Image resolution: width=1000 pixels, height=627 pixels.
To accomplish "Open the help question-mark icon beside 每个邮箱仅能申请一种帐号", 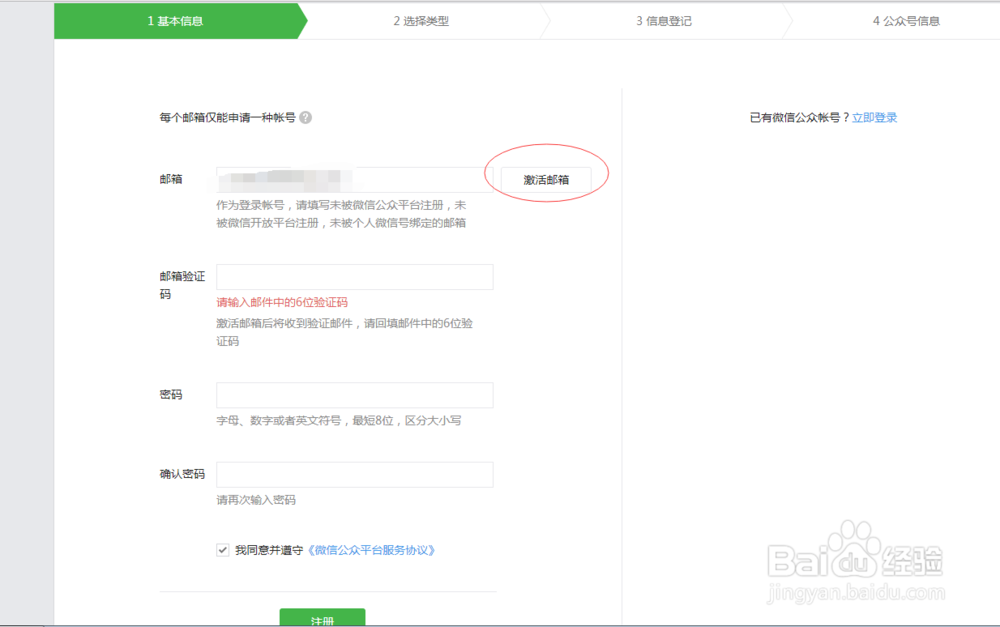I will click(x=305, y=117).
